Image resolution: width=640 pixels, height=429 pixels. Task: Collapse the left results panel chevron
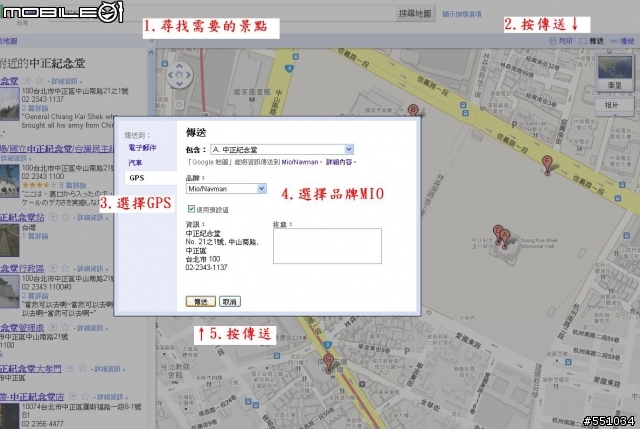151,41
